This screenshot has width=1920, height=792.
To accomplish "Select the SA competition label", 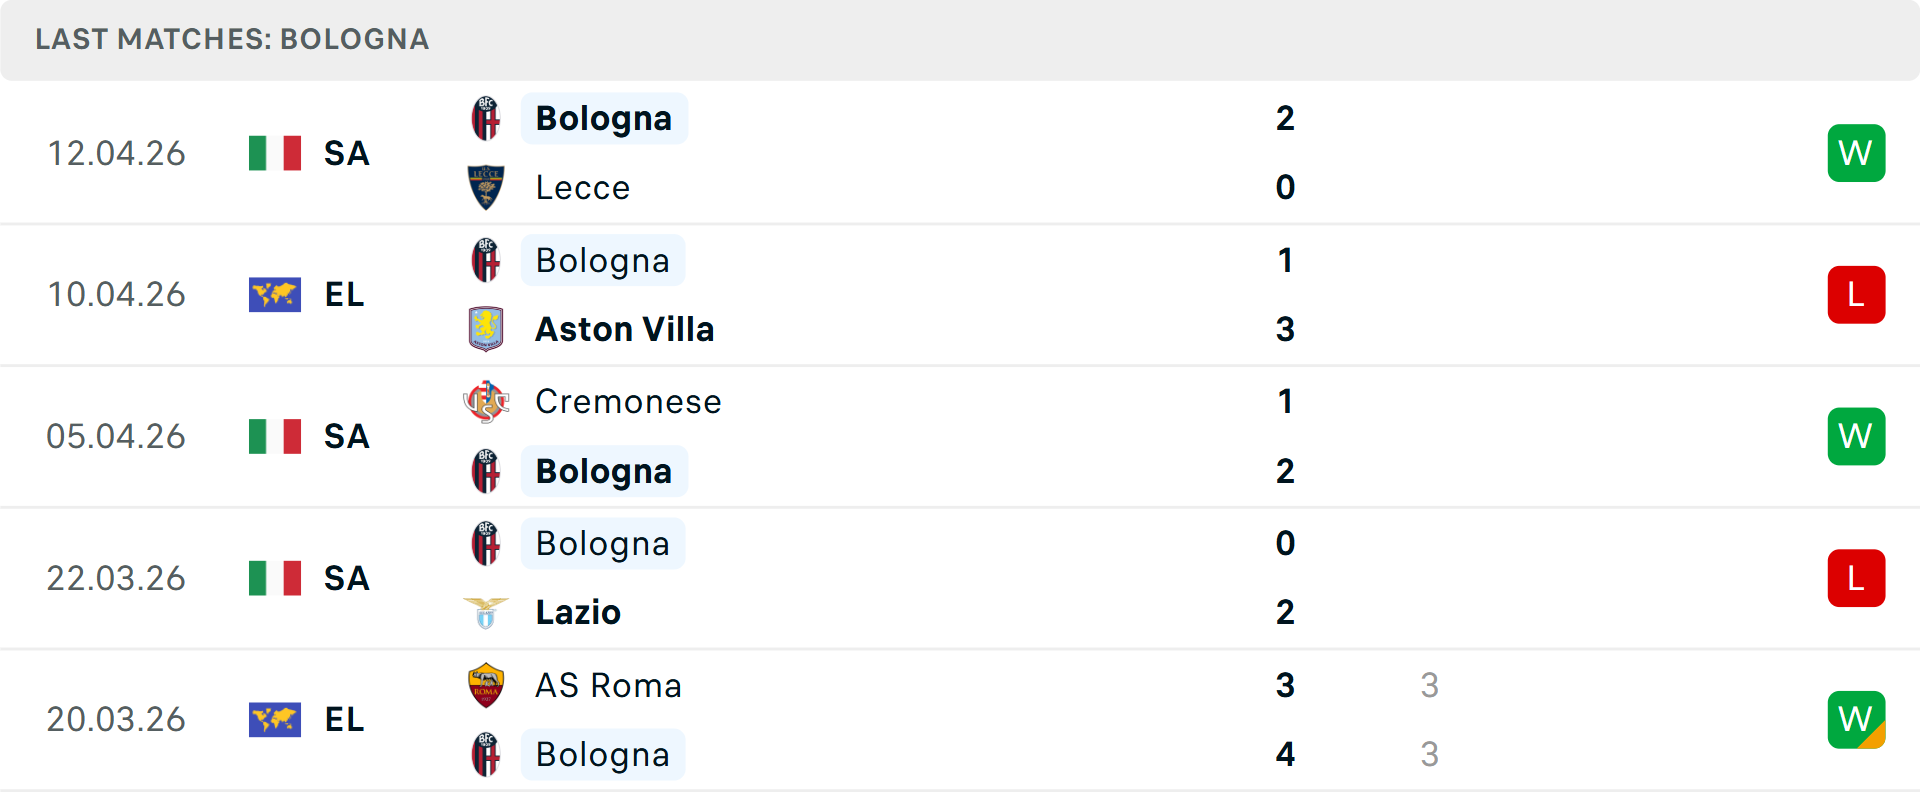I will click(346, 153).
